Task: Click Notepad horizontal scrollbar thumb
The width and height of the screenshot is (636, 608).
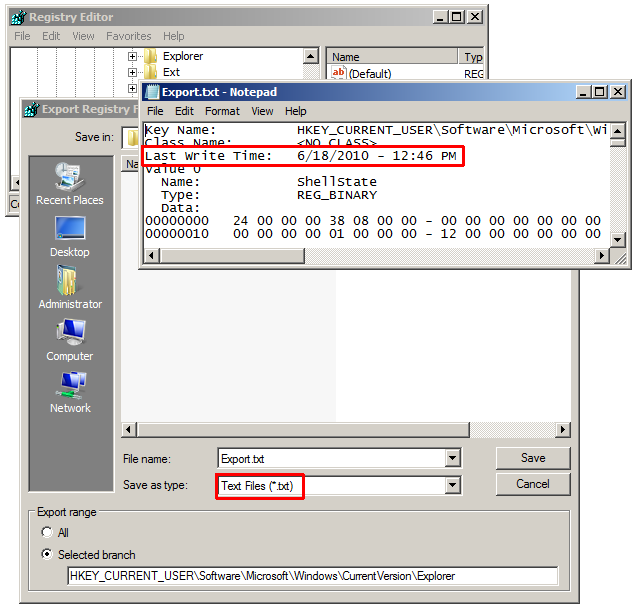Action: click(x=232, y=256)
